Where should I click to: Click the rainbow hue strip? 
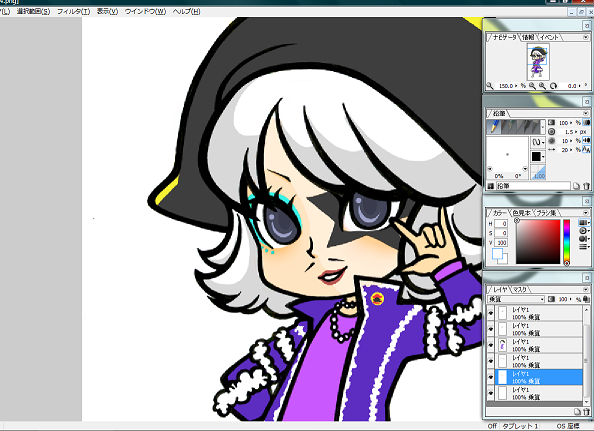point(566,241)
